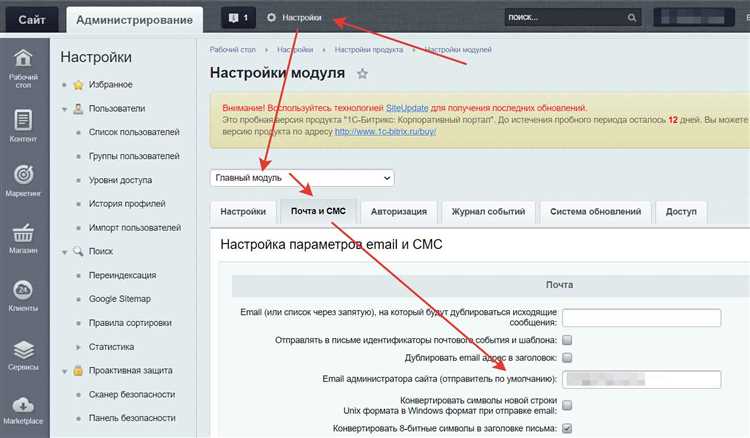The image size is (750, 438).
Task: Open Список пользователей in tree
Action: pyautogui.click(x=134, y=132)
